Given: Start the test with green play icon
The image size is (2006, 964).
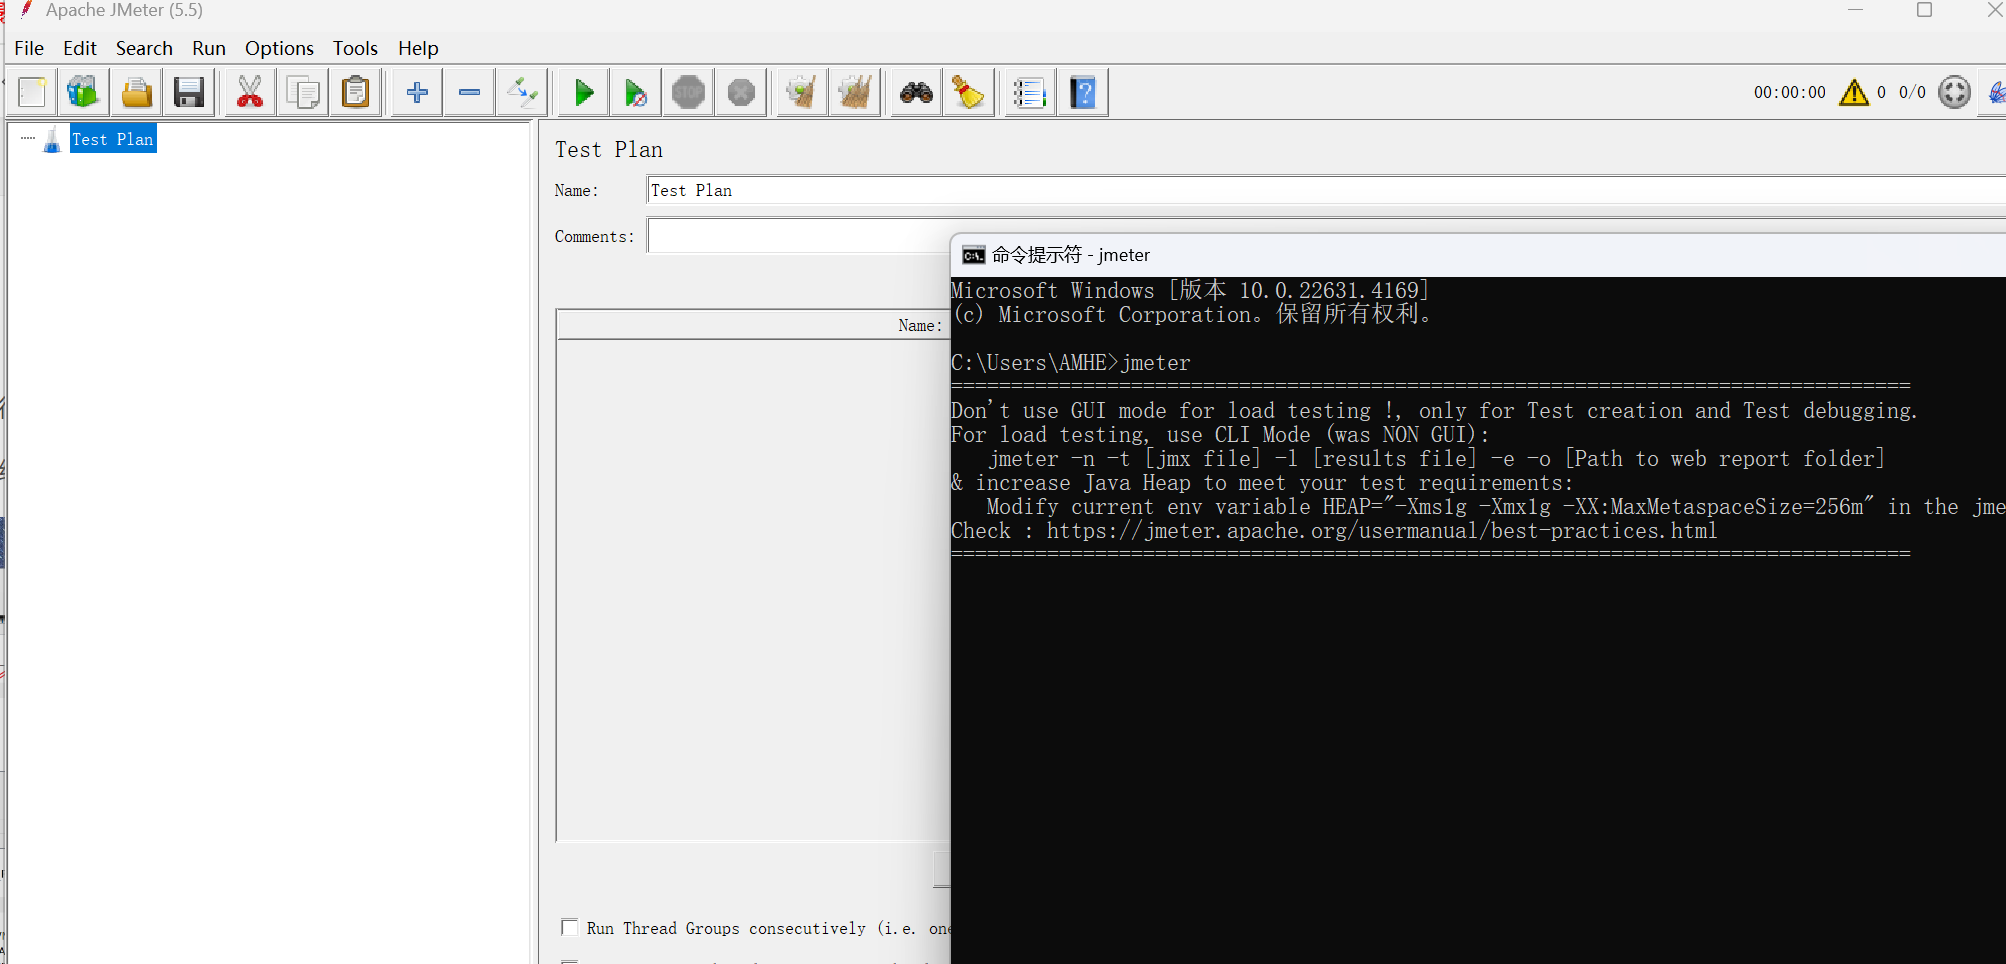Looking at the screenshot, I should pos(584,93).
